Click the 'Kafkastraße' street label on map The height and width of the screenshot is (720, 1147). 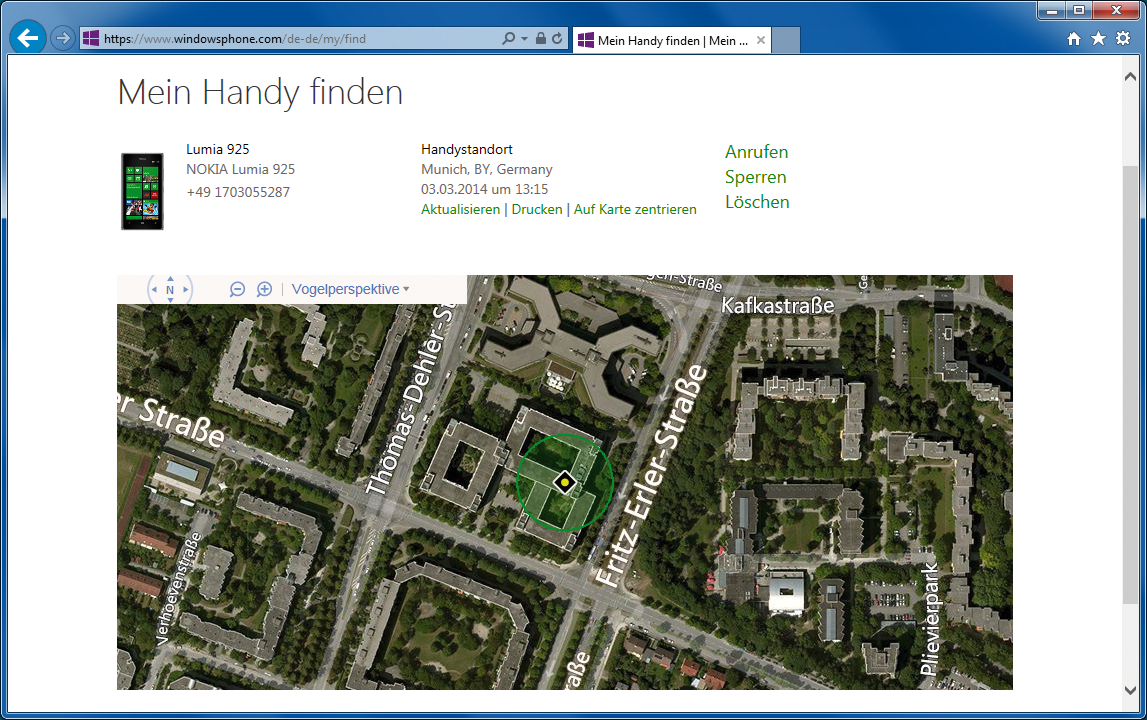[778, 305]
